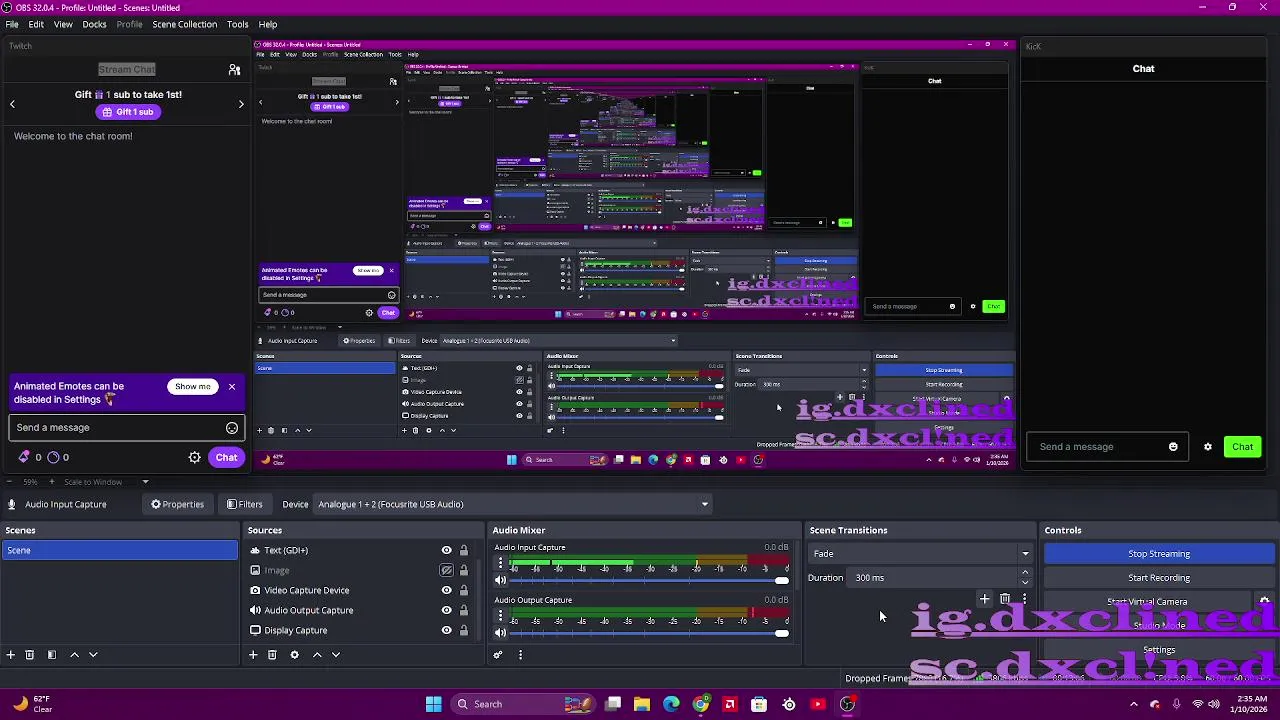Screen dimensions: 1280x720
Task: Open scene transition properties three-dot menu
Action: [x=1024, y=599]
